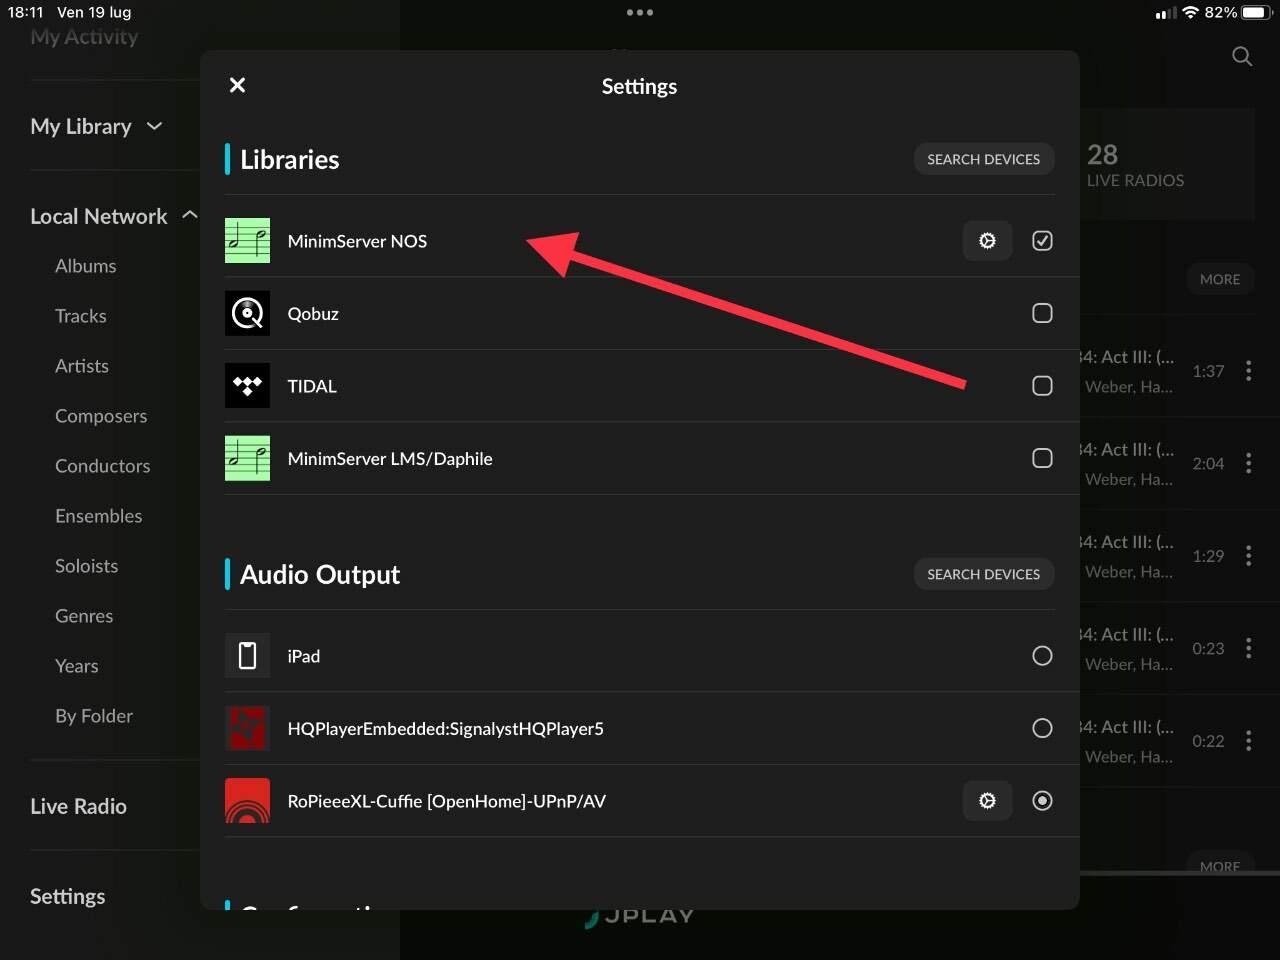Click the TIDAL logo icon
This screenshot has width=1280, height=960.
click(247, 386)
